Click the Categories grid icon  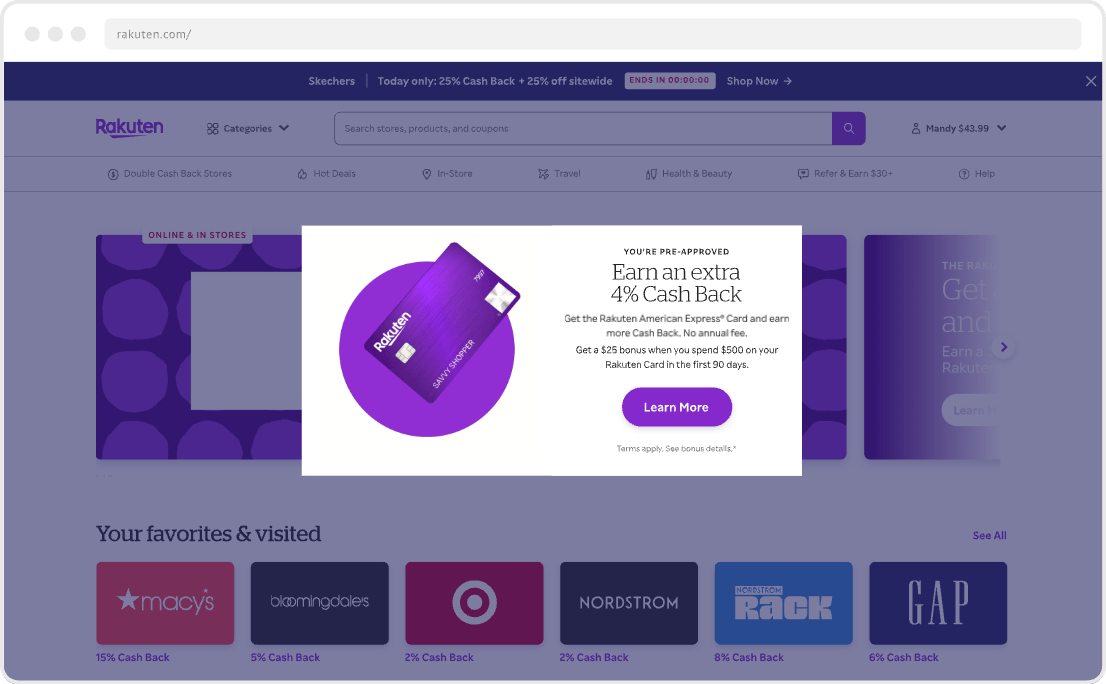tap(212, 128)
